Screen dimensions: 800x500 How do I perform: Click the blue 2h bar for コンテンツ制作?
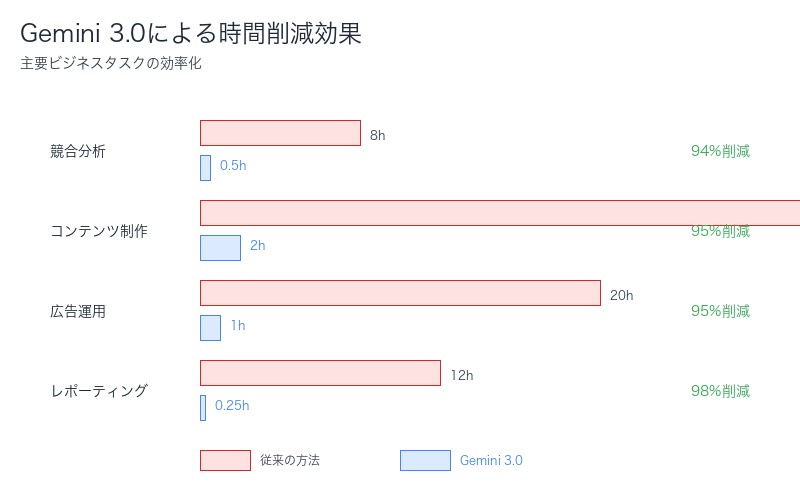pyautogui.click(x=220, y=248)
